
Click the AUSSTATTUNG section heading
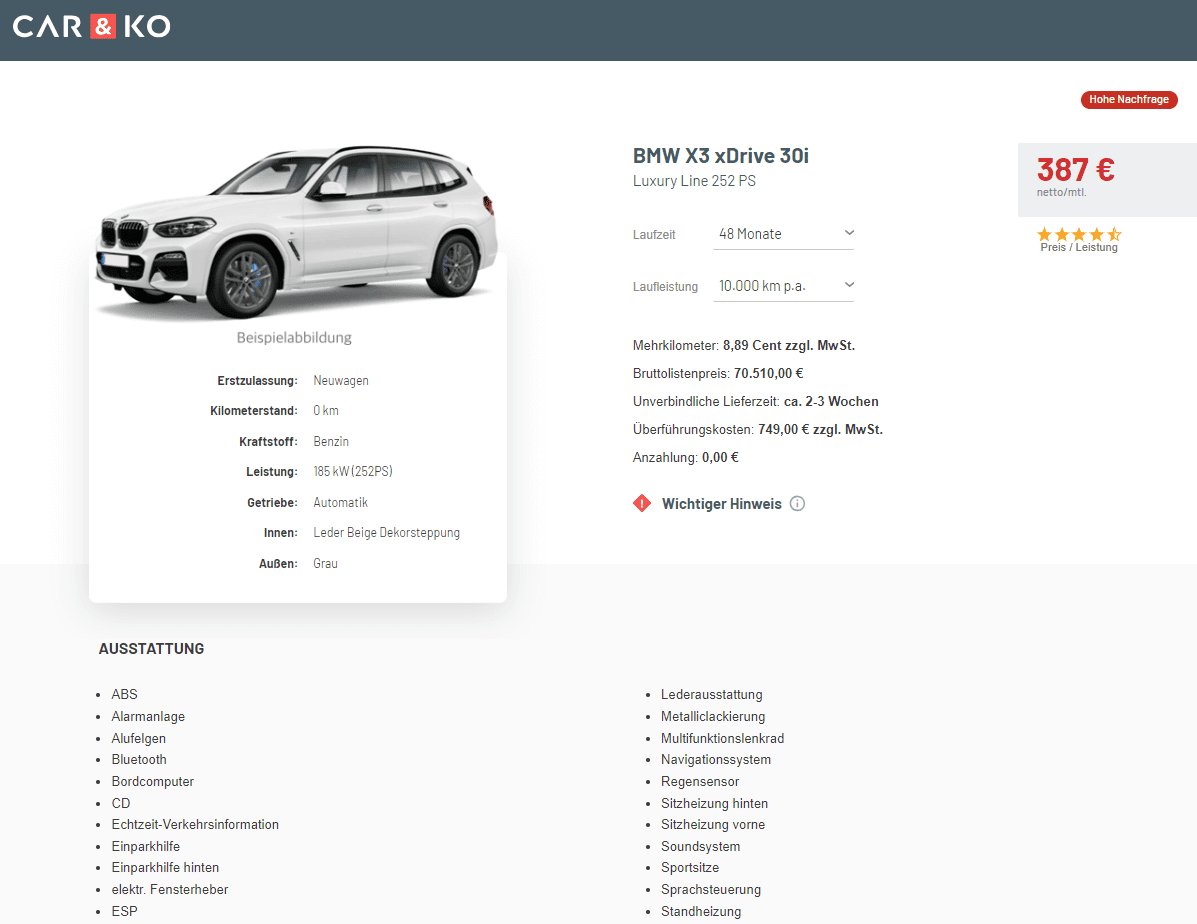coord(151,649)
